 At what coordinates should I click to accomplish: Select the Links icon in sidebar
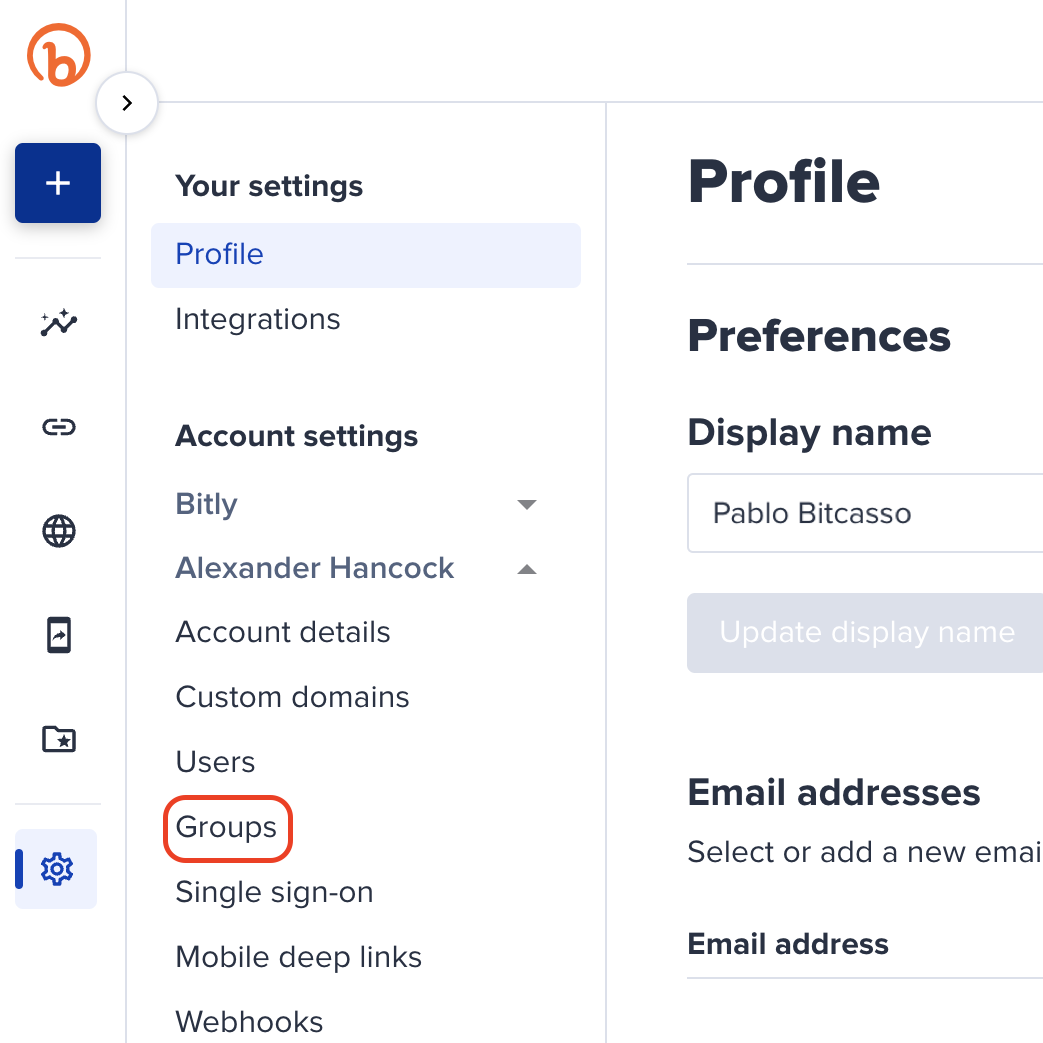(x=57, y=427)
